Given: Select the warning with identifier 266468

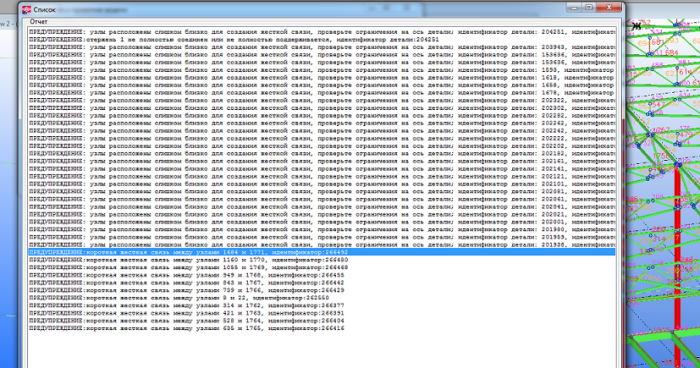Looking at the screenshot, I should coord(321,268).
